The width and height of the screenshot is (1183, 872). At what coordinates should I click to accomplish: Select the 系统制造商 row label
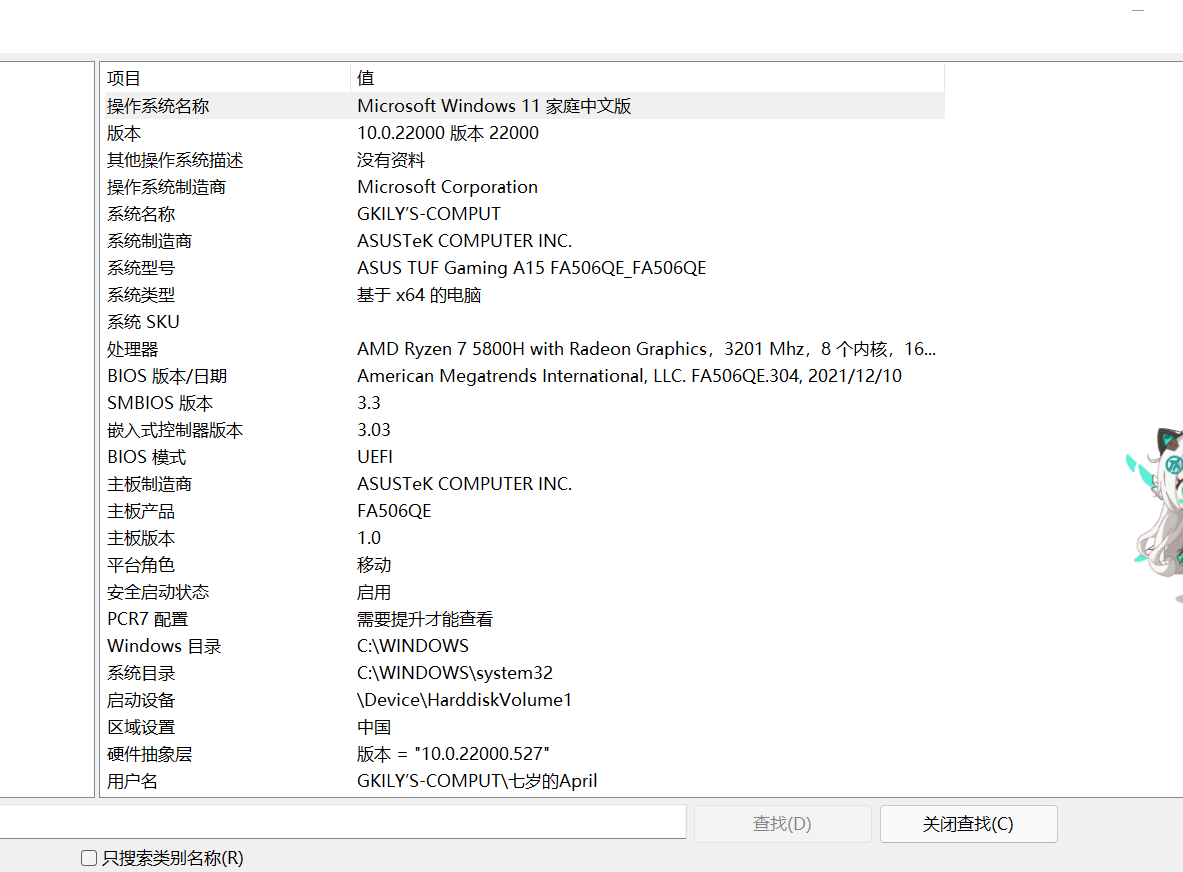point(149,241)
